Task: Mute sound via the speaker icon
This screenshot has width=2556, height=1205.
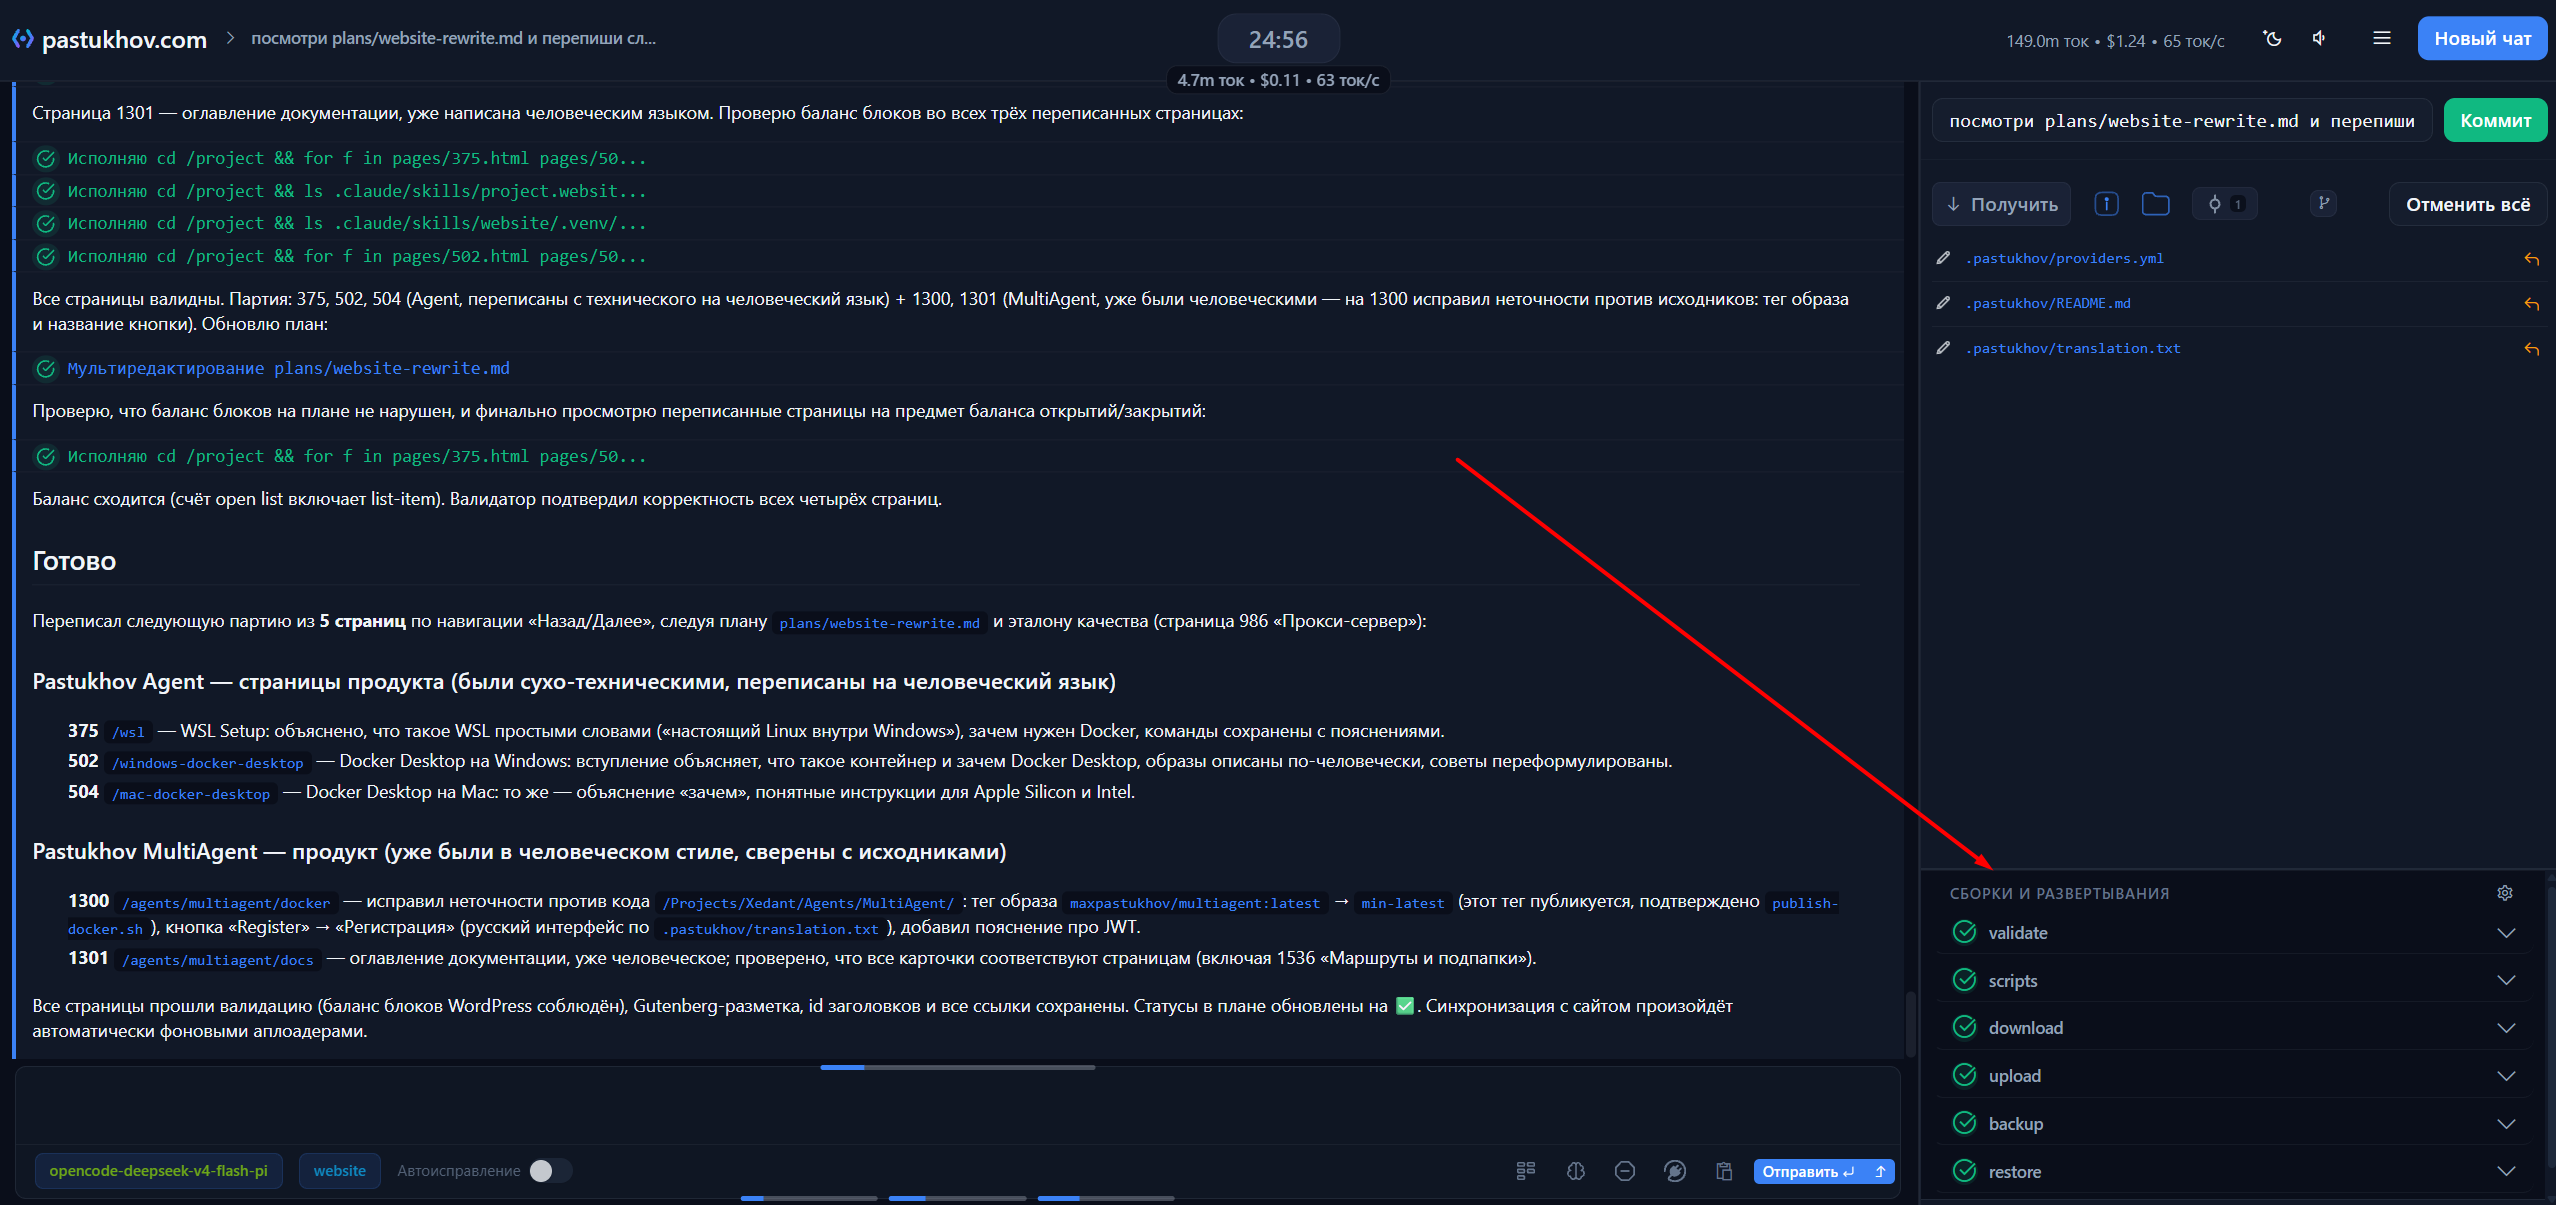Action: [2320, 39]
